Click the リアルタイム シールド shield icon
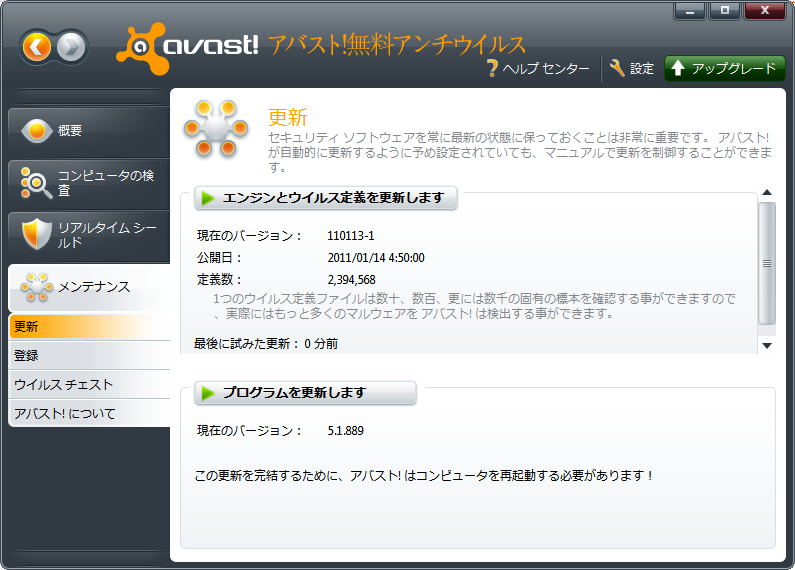Screen dimensions: 795x570 (x=37, y=234)
